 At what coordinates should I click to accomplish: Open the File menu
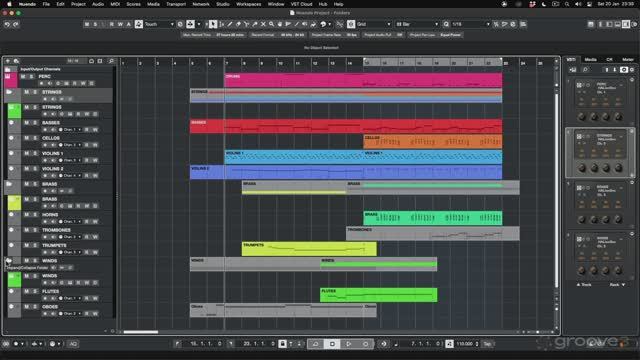click(46, 4)
